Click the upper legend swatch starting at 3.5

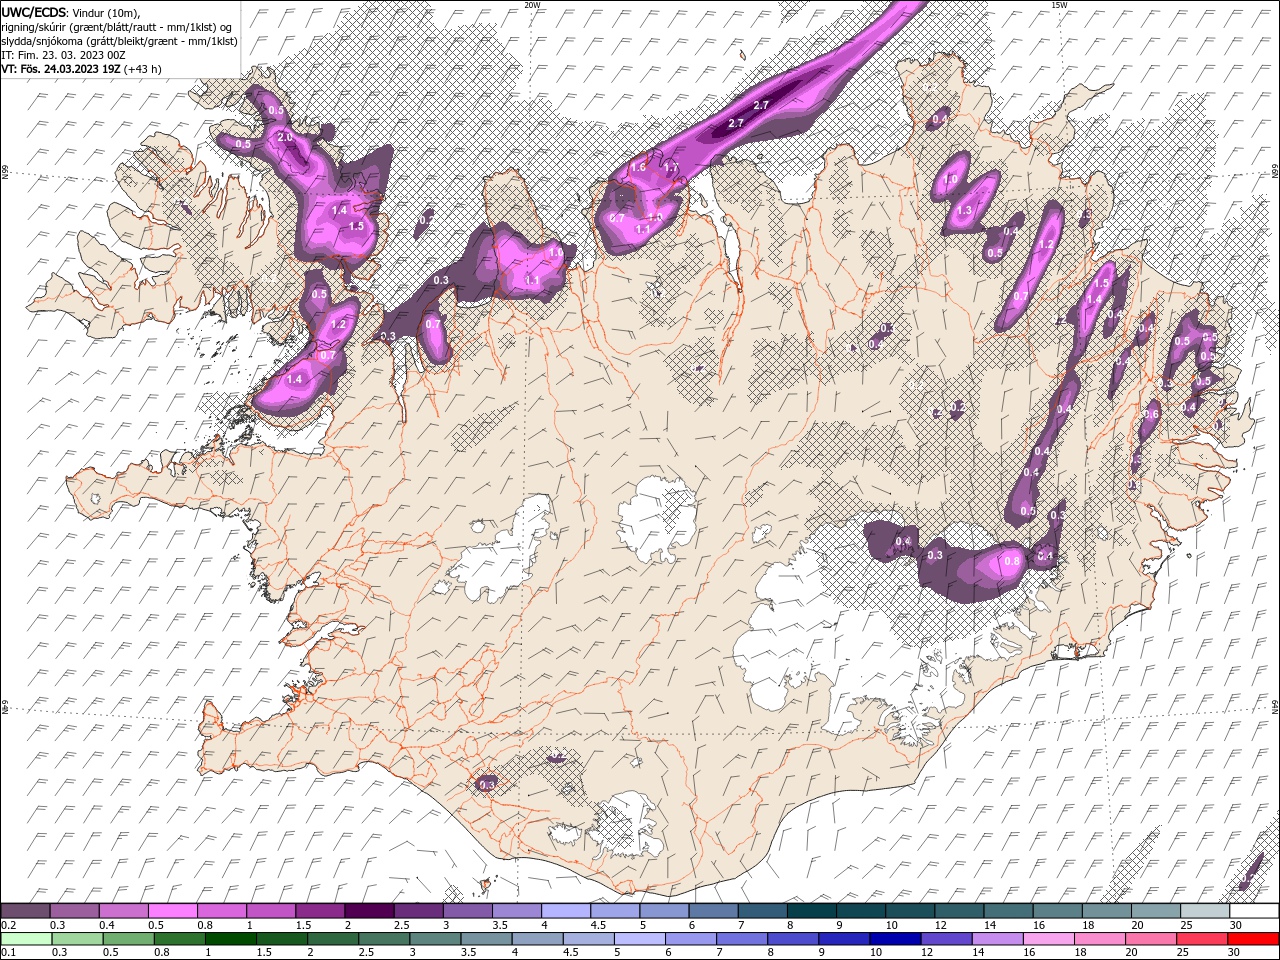tap(516, 910)
